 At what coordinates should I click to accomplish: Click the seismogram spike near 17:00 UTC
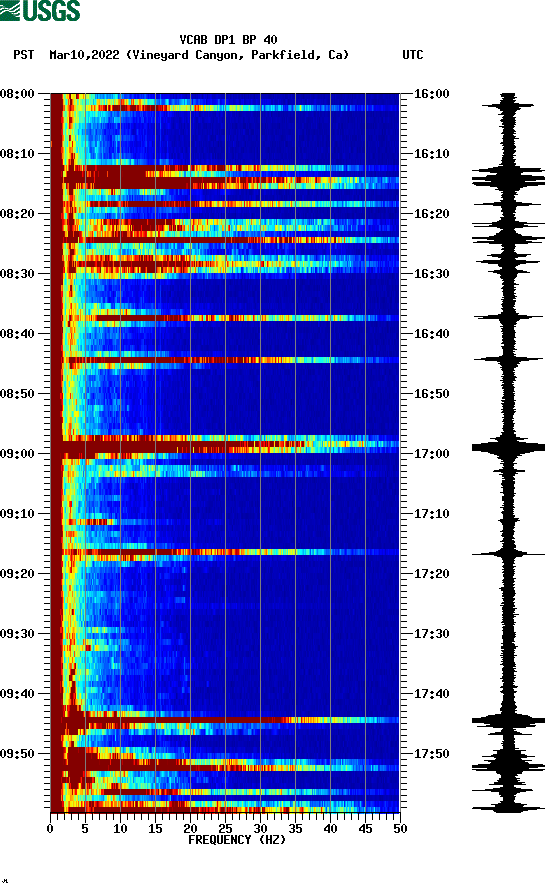[508, 448]
